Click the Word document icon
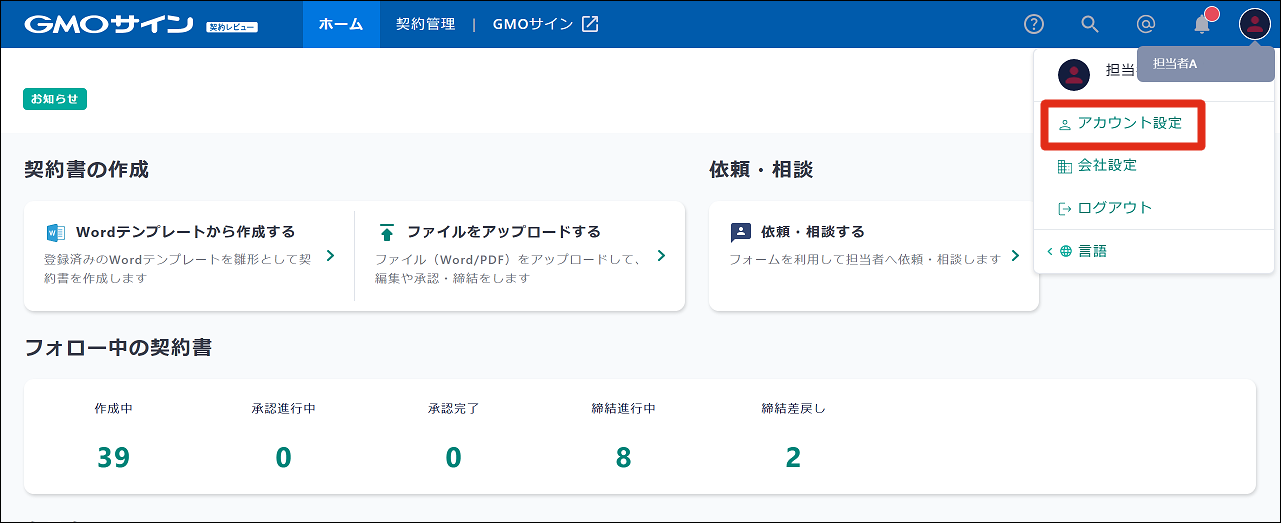The width and height of the screenshot is (1281, 523). coord(56,233)
